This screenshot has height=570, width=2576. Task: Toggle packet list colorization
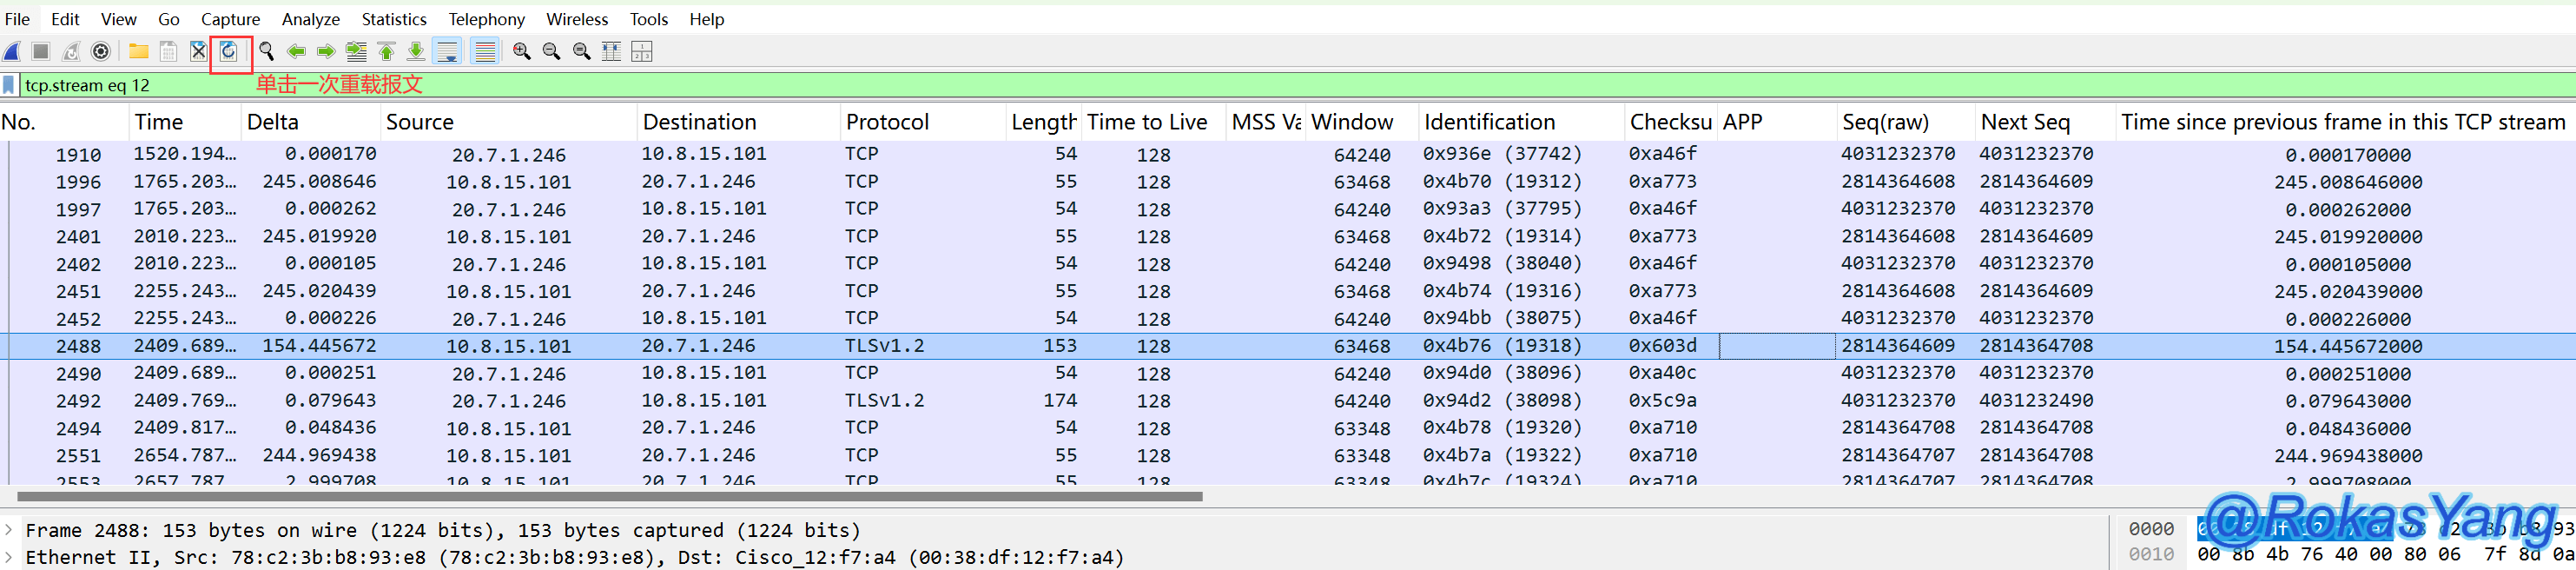point(485,51)
